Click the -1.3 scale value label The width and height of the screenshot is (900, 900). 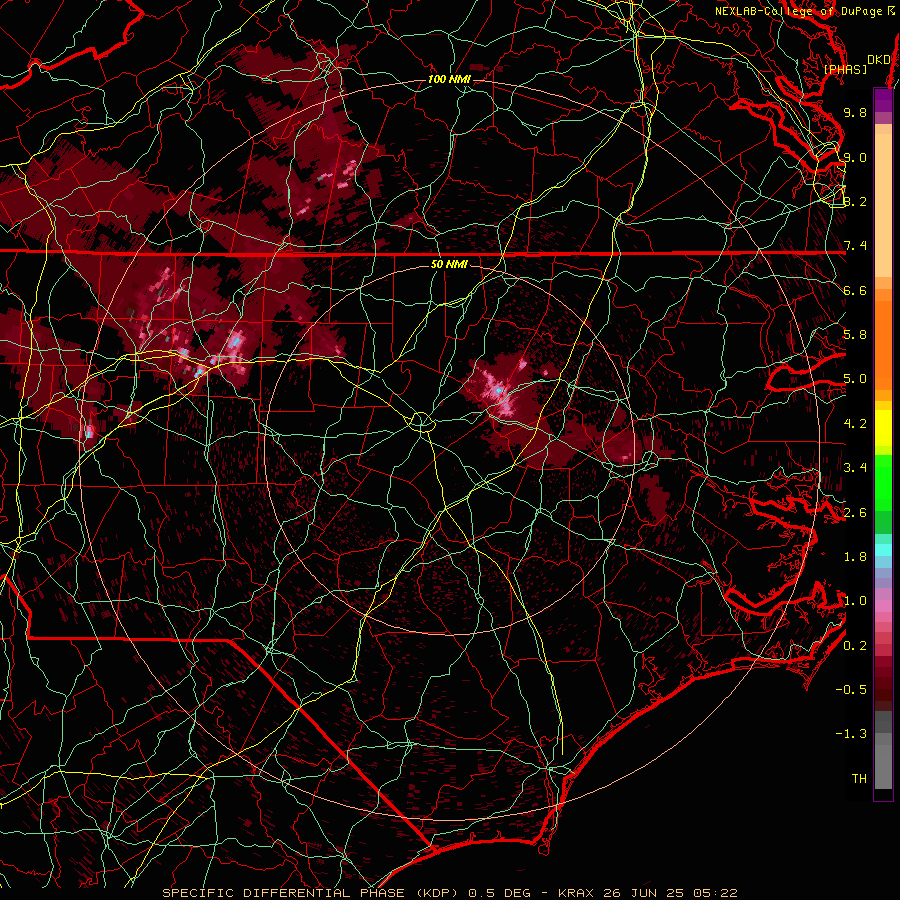pyautogui.click(x=852, y=734)
